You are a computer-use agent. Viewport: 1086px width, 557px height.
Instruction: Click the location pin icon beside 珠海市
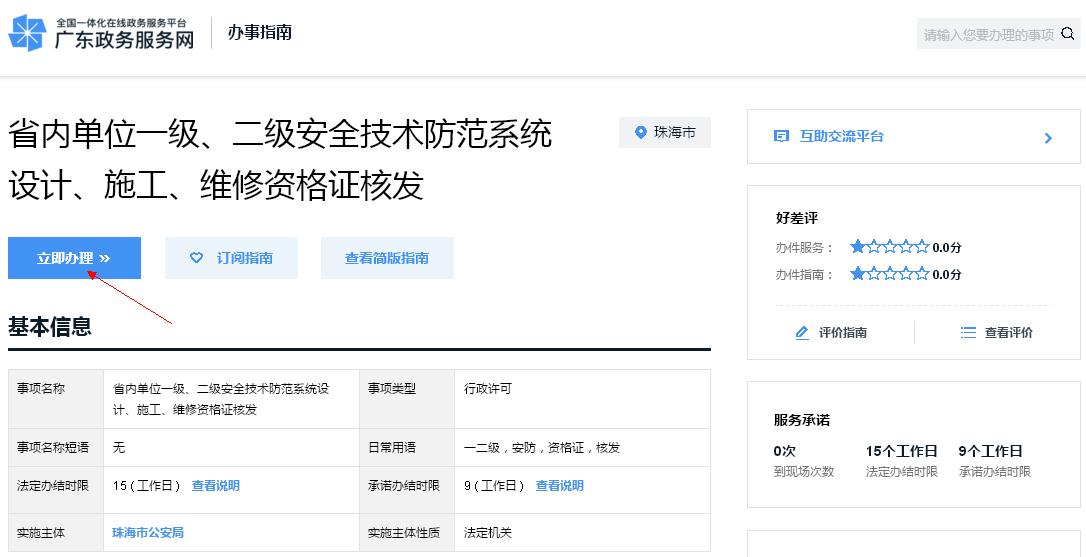point(641,132)
